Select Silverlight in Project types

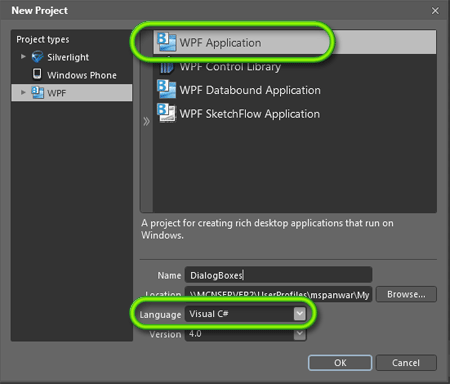click(68, 57)
